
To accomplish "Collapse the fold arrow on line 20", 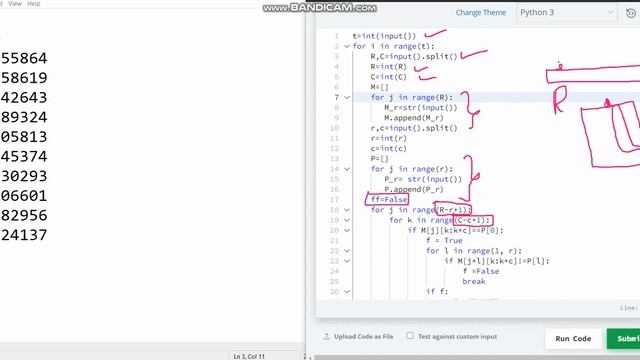I will [x=347, y=230].
